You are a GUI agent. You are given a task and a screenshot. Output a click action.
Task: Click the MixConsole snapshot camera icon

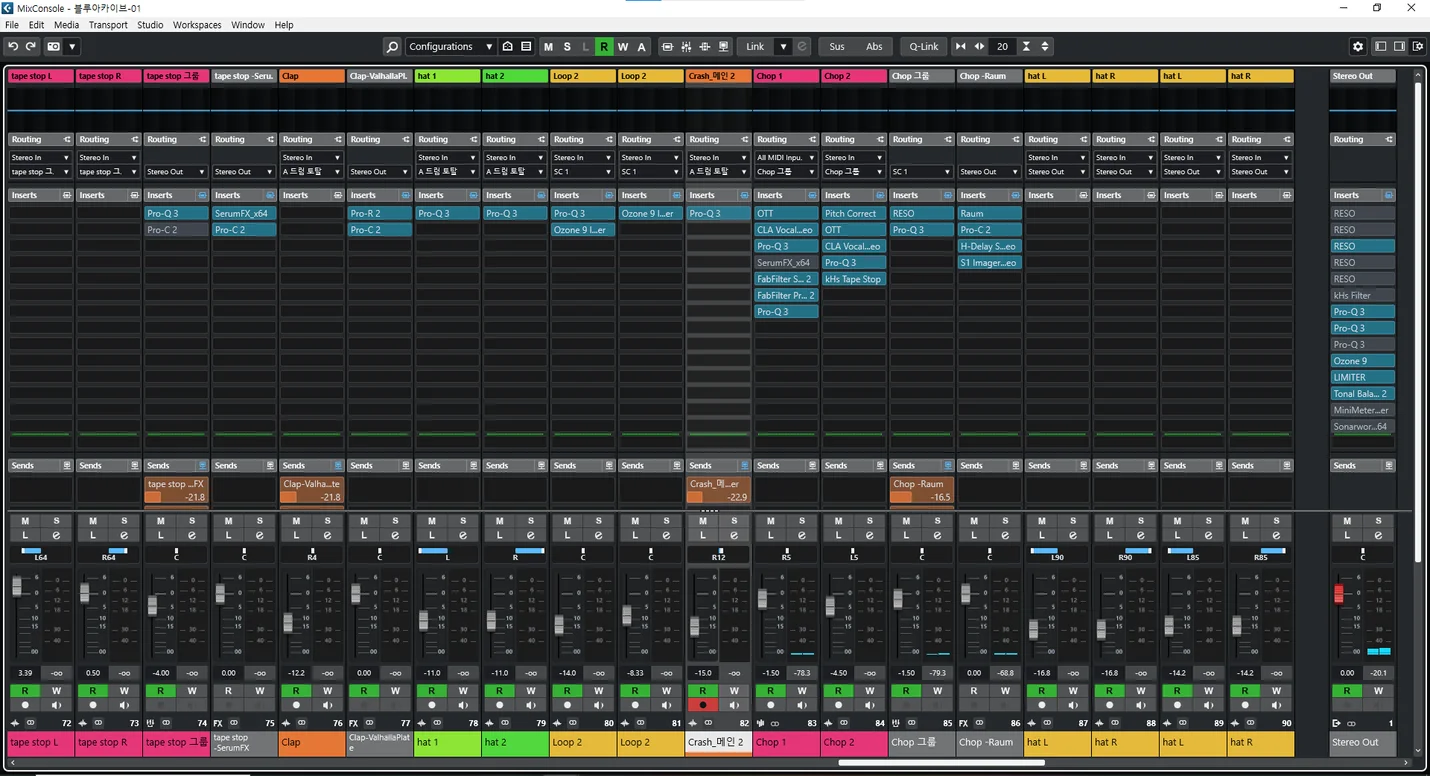(54, 46)
